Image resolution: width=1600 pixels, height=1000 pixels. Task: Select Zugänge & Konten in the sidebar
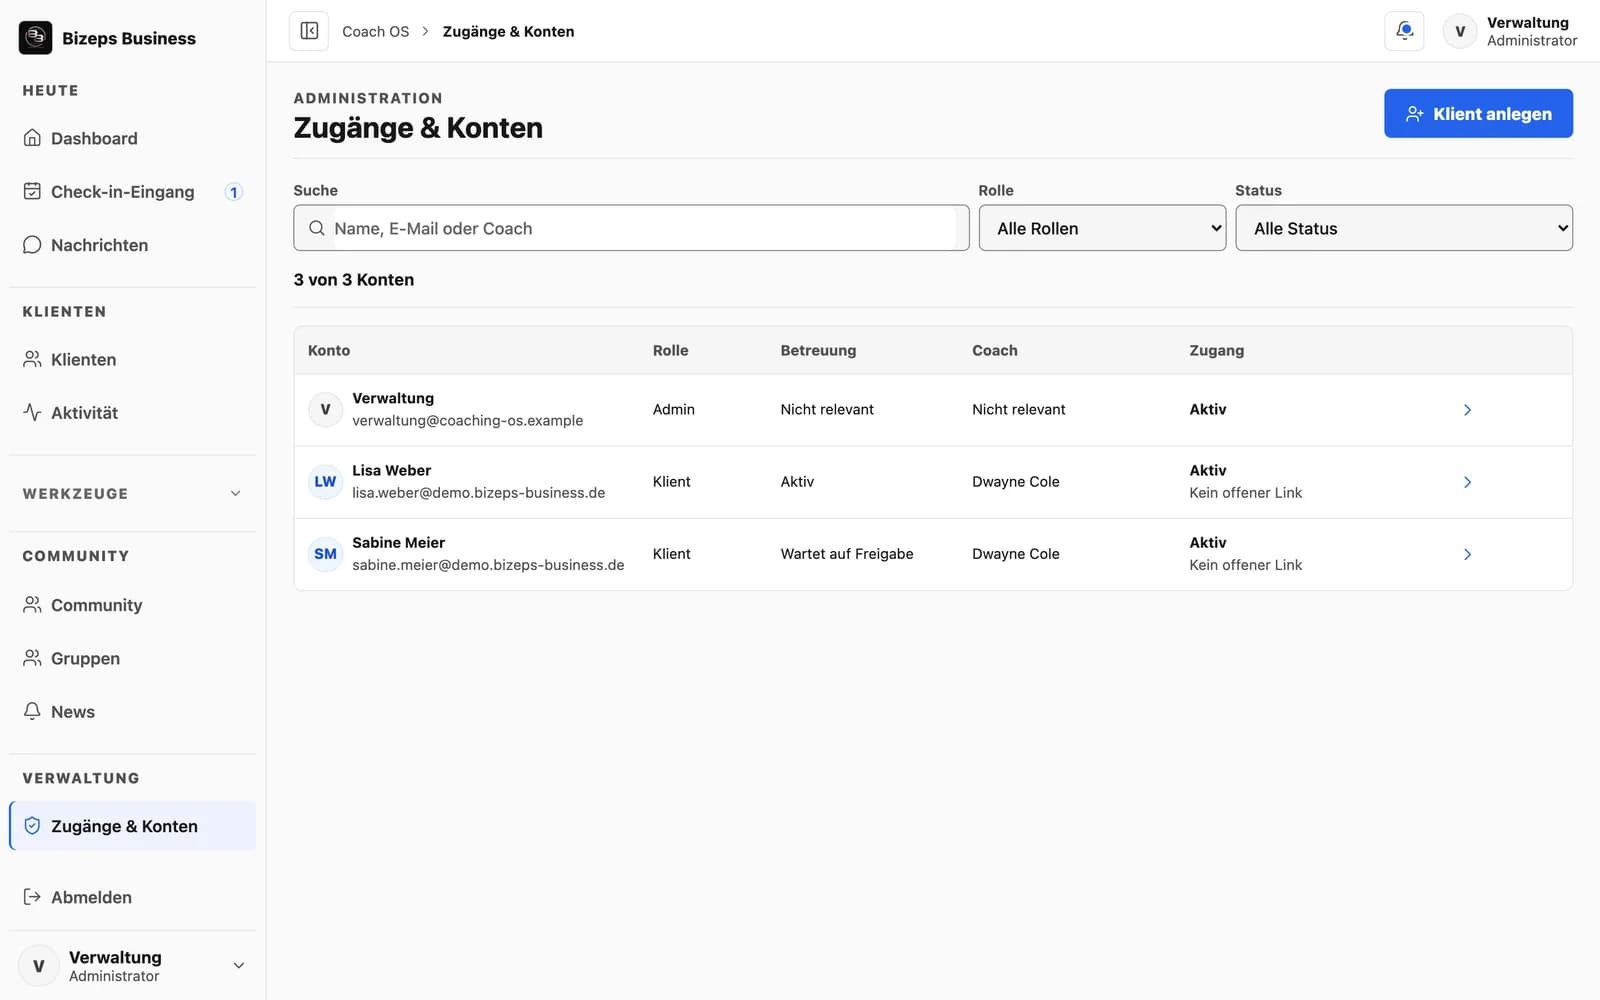pos(132,826)
